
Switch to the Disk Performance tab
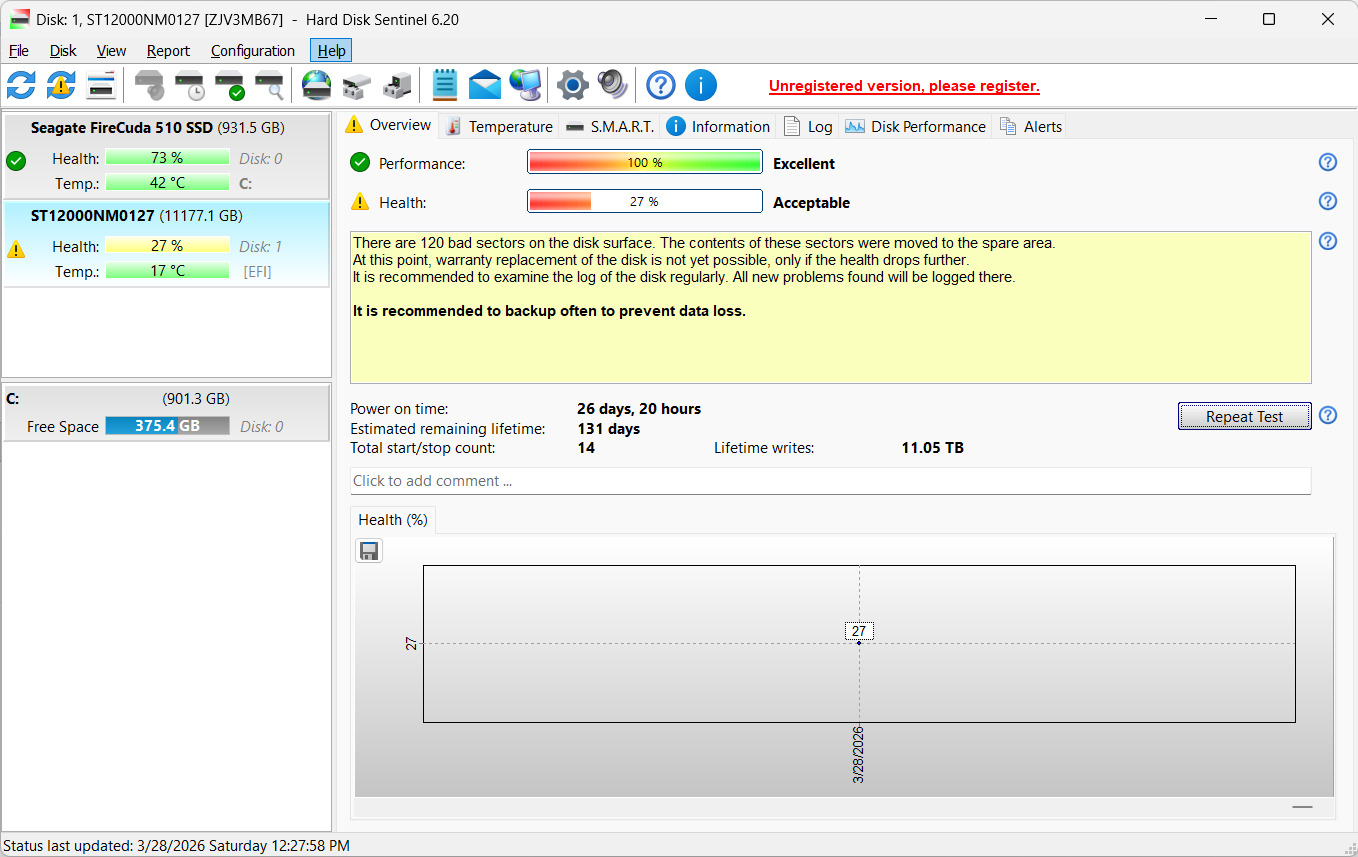tap(915, 126)
